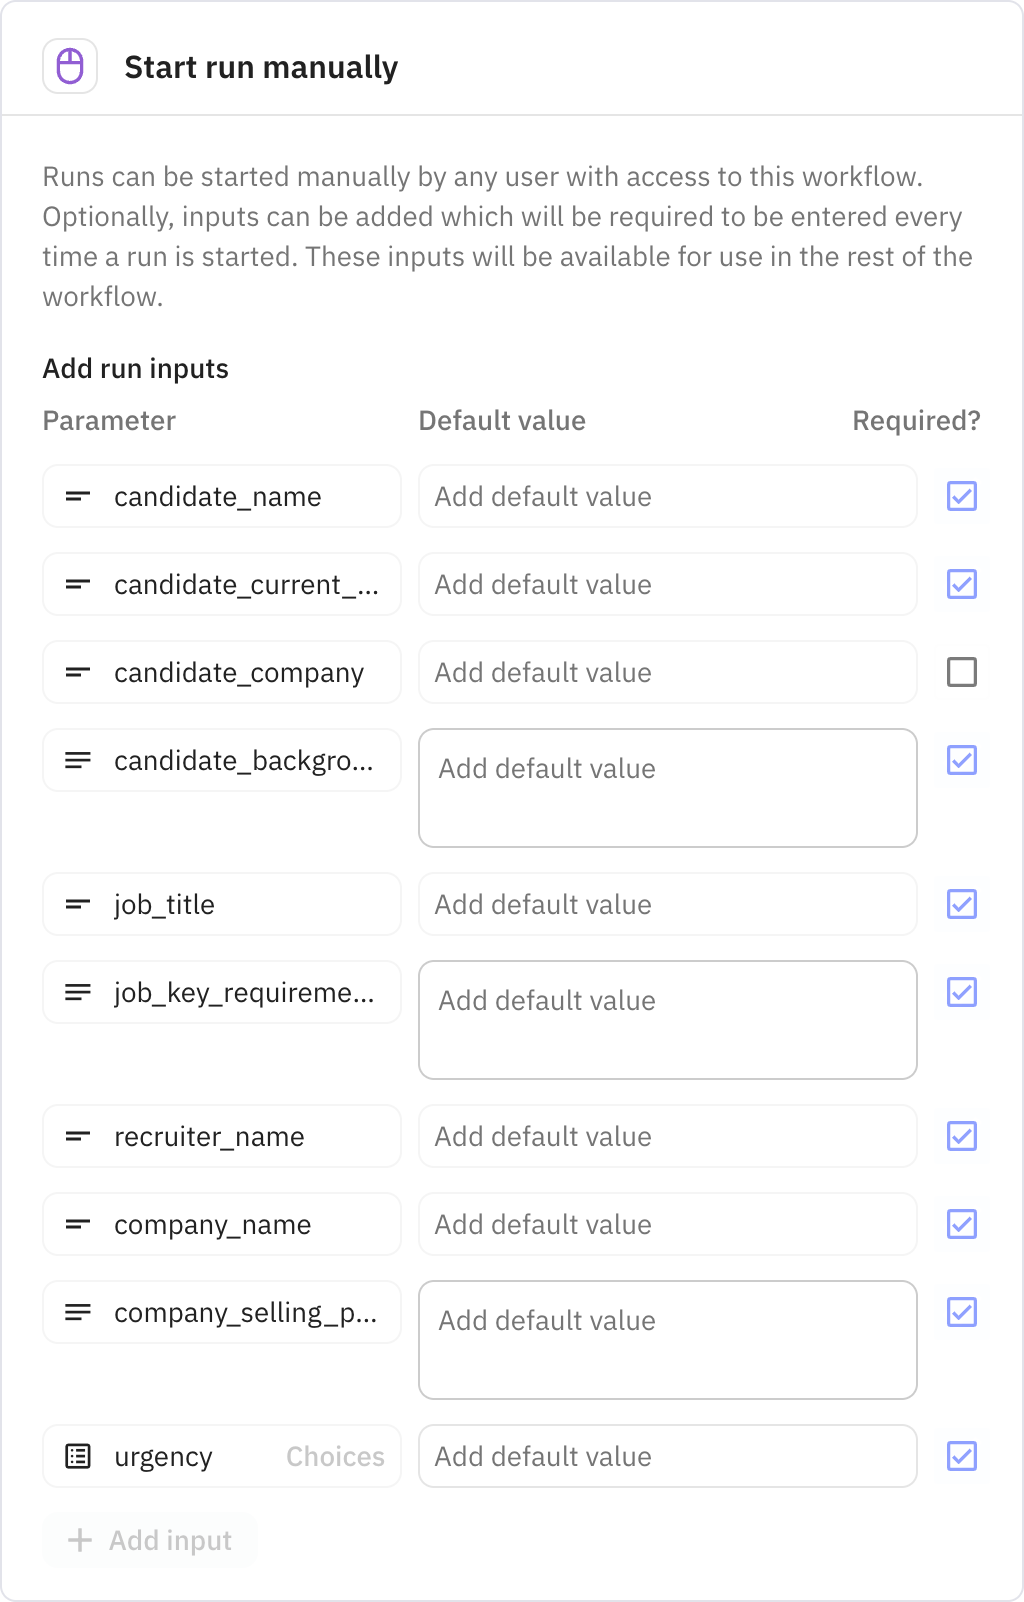Enable required checkbox for candidate_company

962,673
